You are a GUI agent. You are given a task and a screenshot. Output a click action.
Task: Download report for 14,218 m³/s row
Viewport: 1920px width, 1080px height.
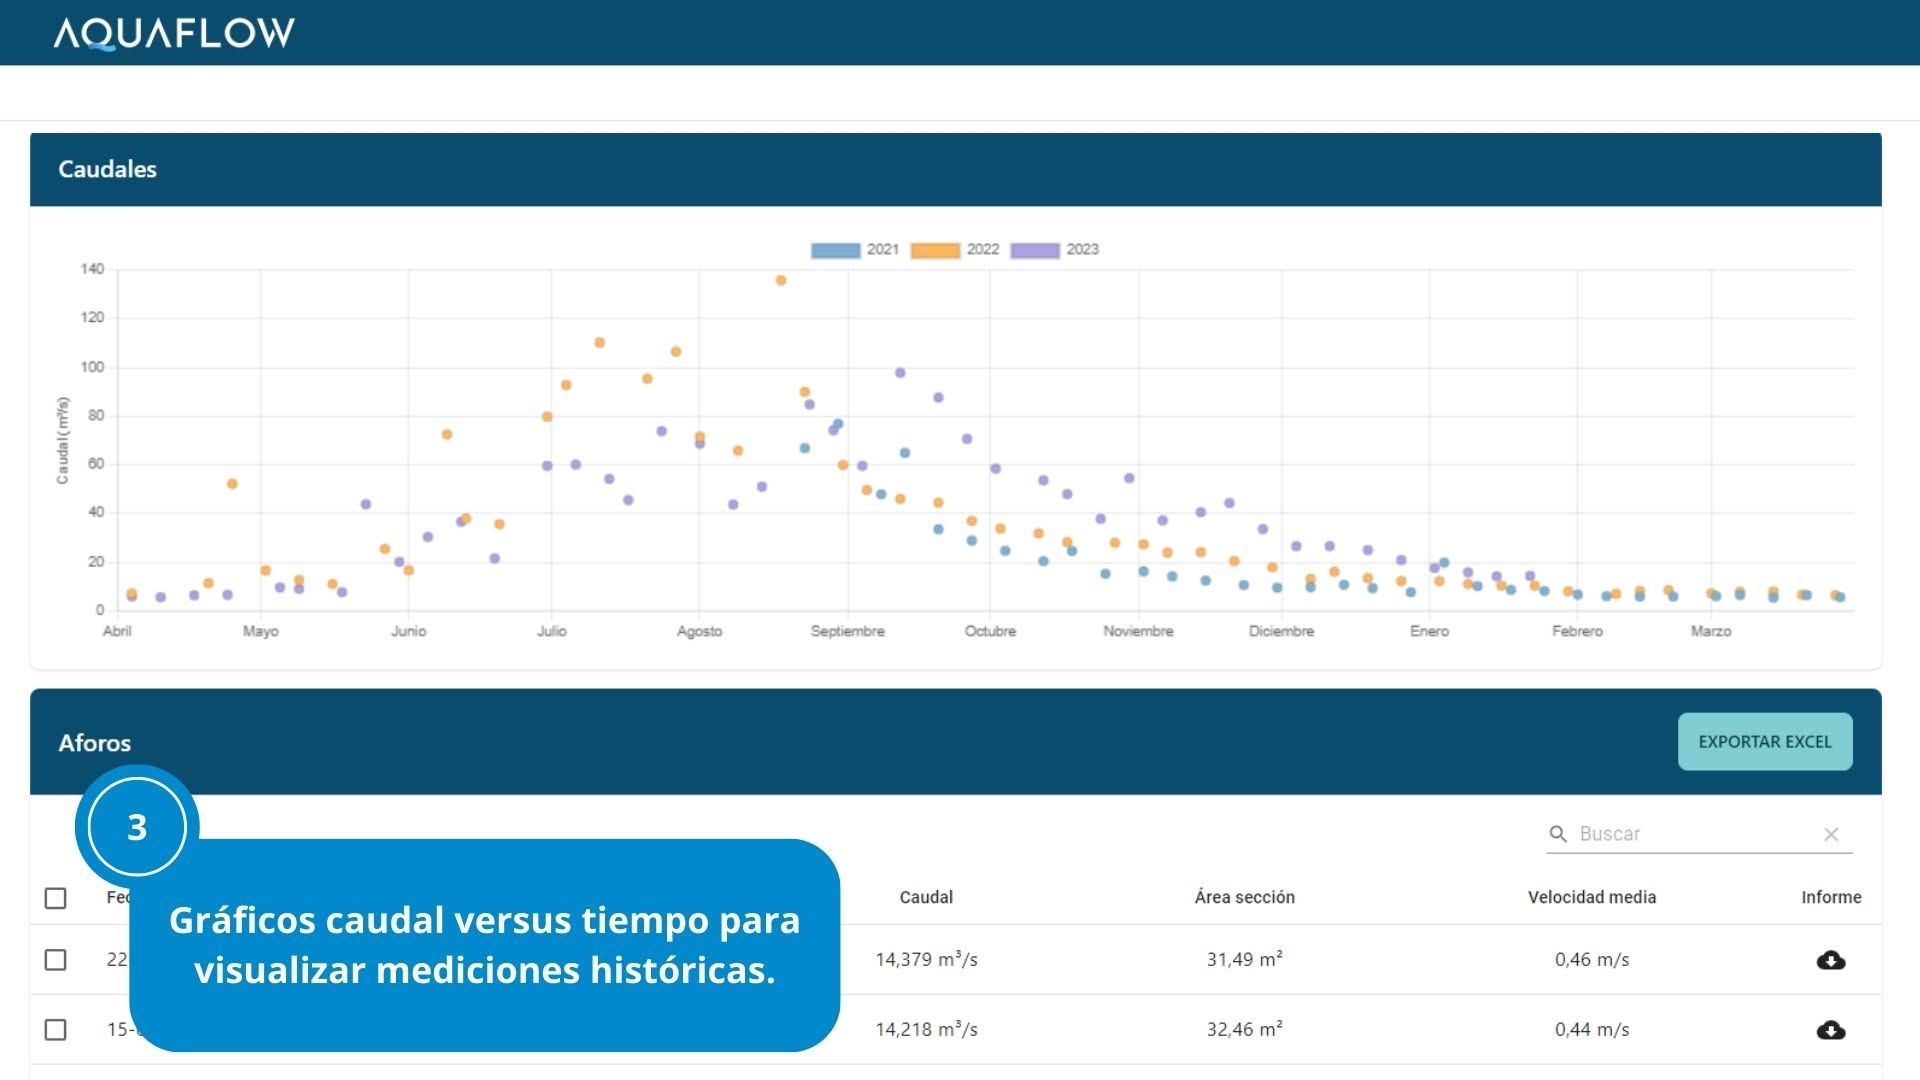pos(1830,1030)
